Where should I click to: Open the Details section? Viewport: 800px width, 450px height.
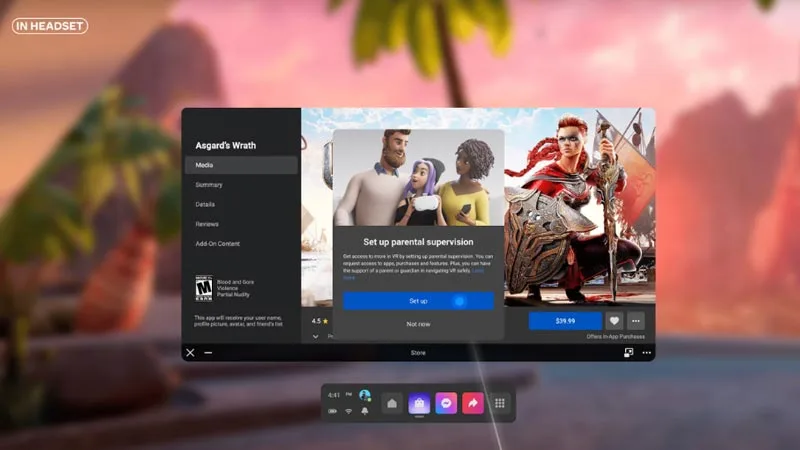click(x=205, y=205)
